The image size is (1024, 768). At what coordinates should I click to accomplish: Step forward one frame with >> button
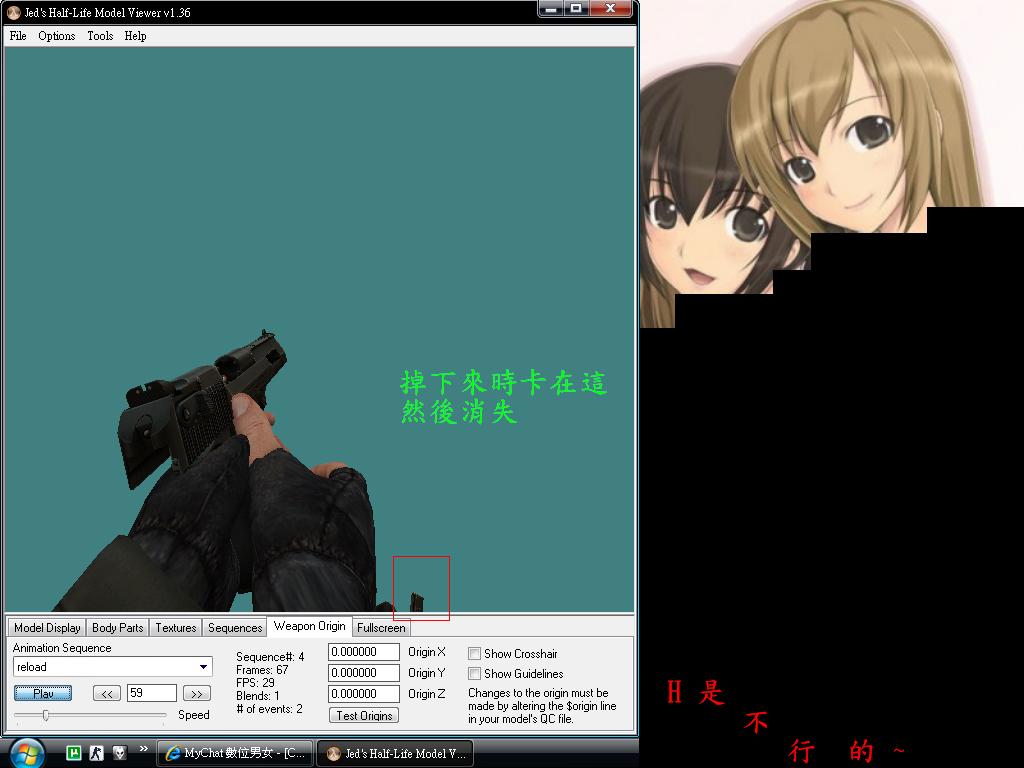click(197, 694)
